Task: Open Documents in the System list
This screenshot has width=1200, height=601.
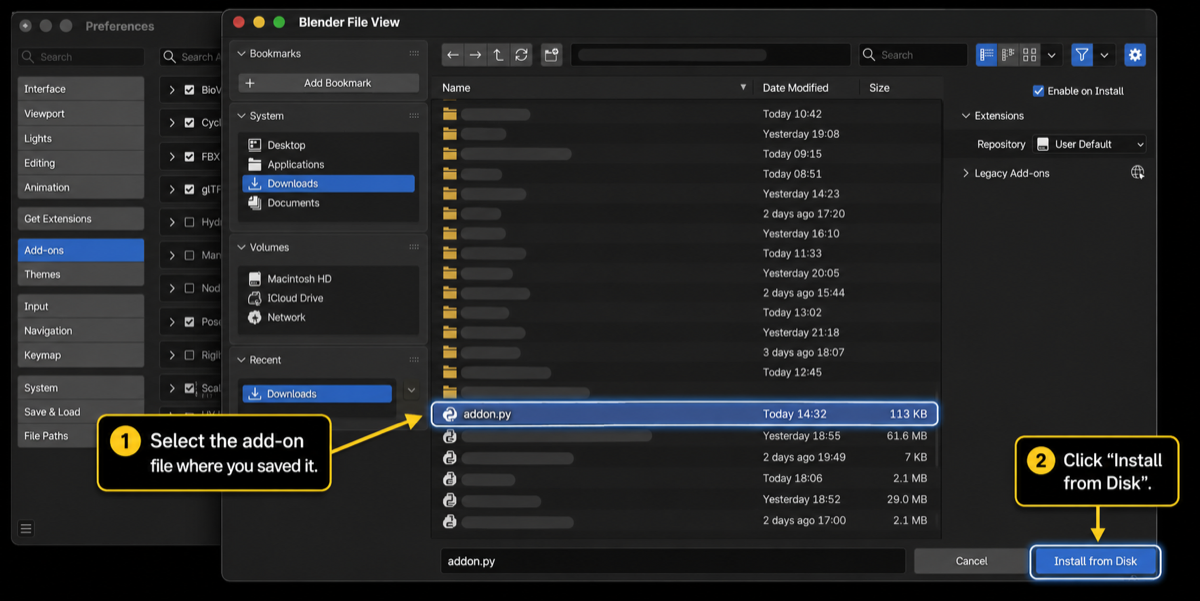Action: coord(328,203)
